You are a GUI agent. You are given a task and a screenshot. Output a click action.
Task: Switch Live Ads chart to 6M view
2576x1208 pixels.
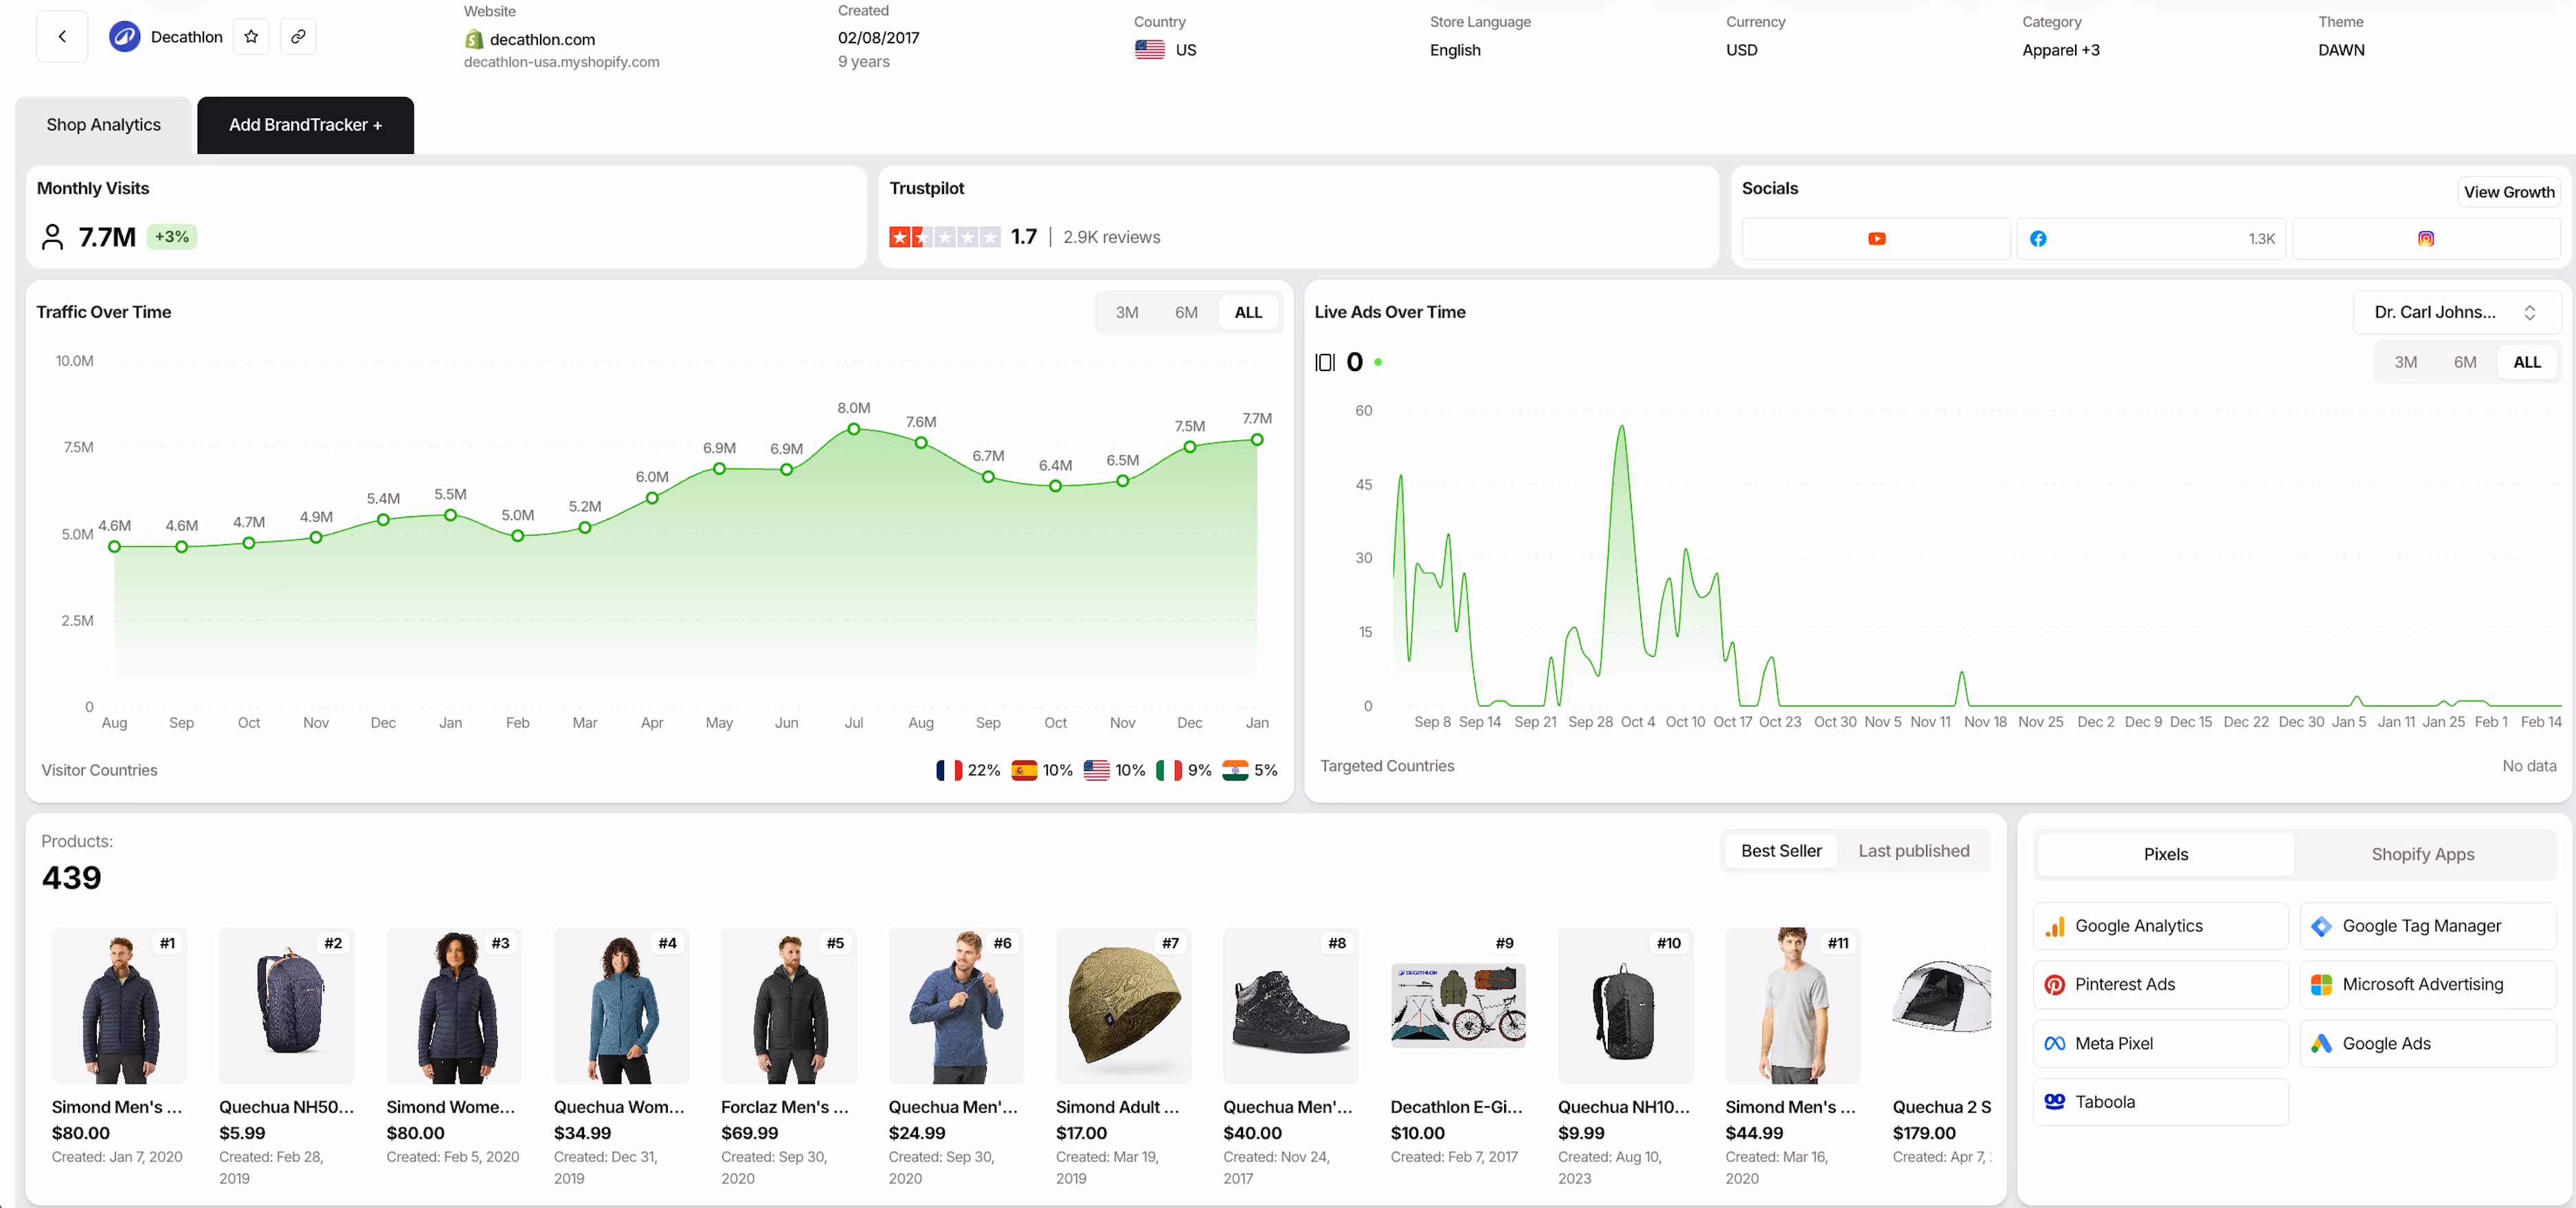pyautogui.click(x=2466, y=361)
